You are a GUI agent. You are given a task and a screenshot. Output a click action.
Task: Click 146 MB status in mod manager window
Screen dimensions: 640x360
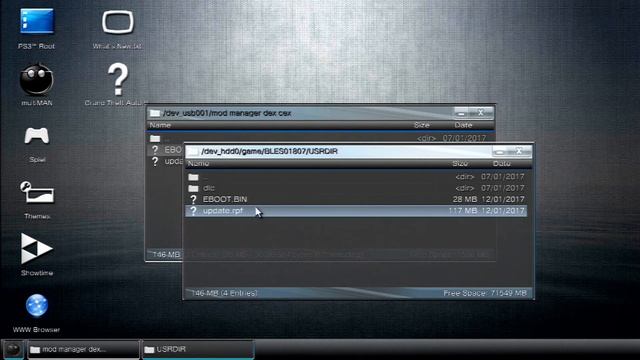point(166,254)
